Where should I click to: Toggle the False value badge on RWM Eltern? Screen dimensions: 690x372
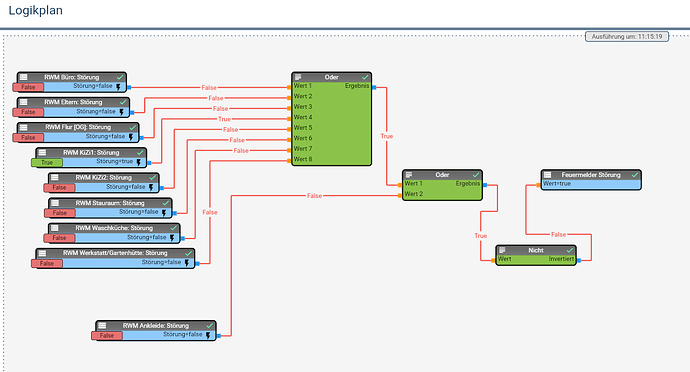[28, 112]
